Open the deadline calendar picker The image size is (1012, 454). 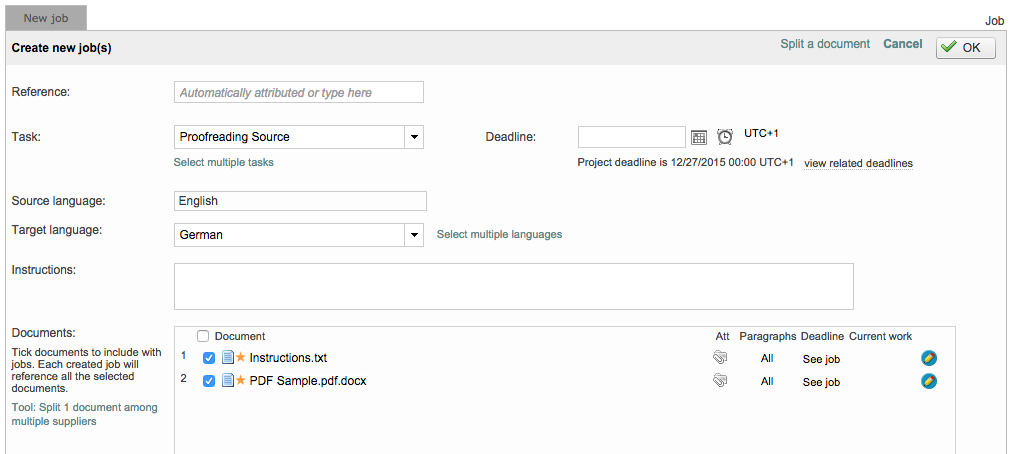699,137
